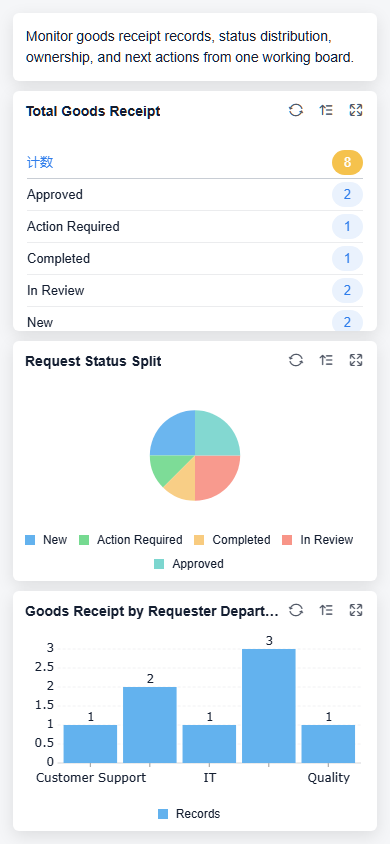This screenshot has width=390, height=844.
Task: Refresh Goods Receipt by Requester Department chart
Action: (296, 610)
